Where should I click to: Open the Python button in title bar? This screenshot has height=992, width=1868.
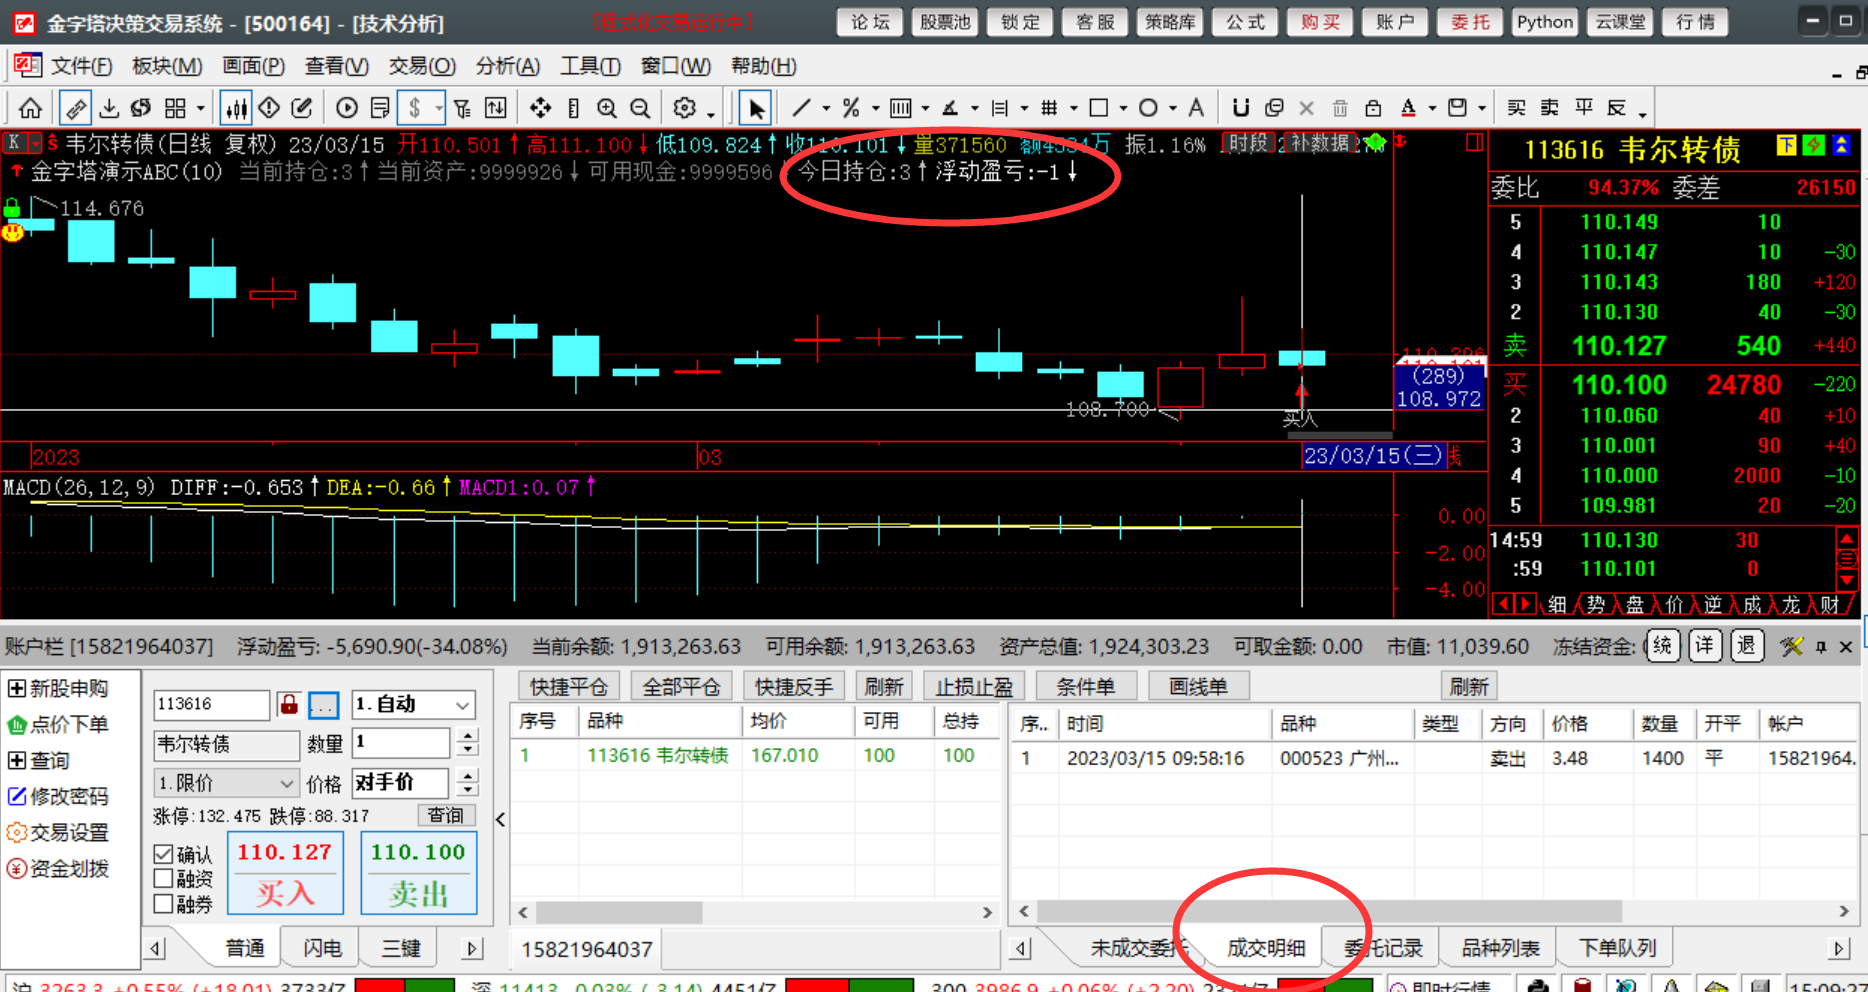coord(1545,22)
